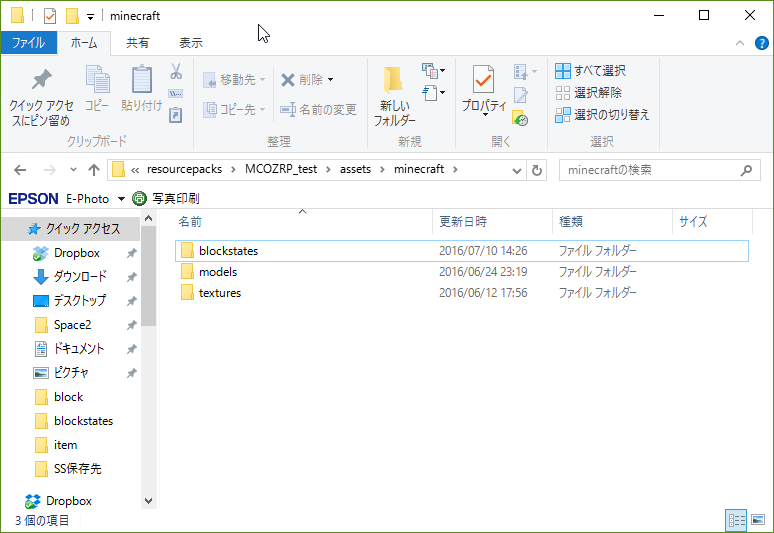Open クイック アクセス in navigation pane
The height and width of the screenshot is (533, 774).
point(72,228)
